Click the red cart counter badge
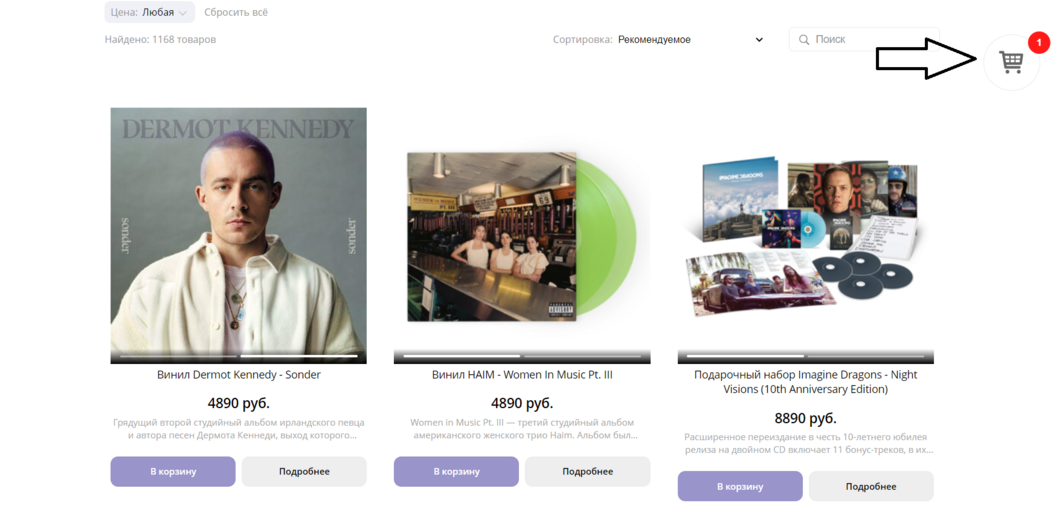Screen dimensions: 1062x523 point(1038,43)
